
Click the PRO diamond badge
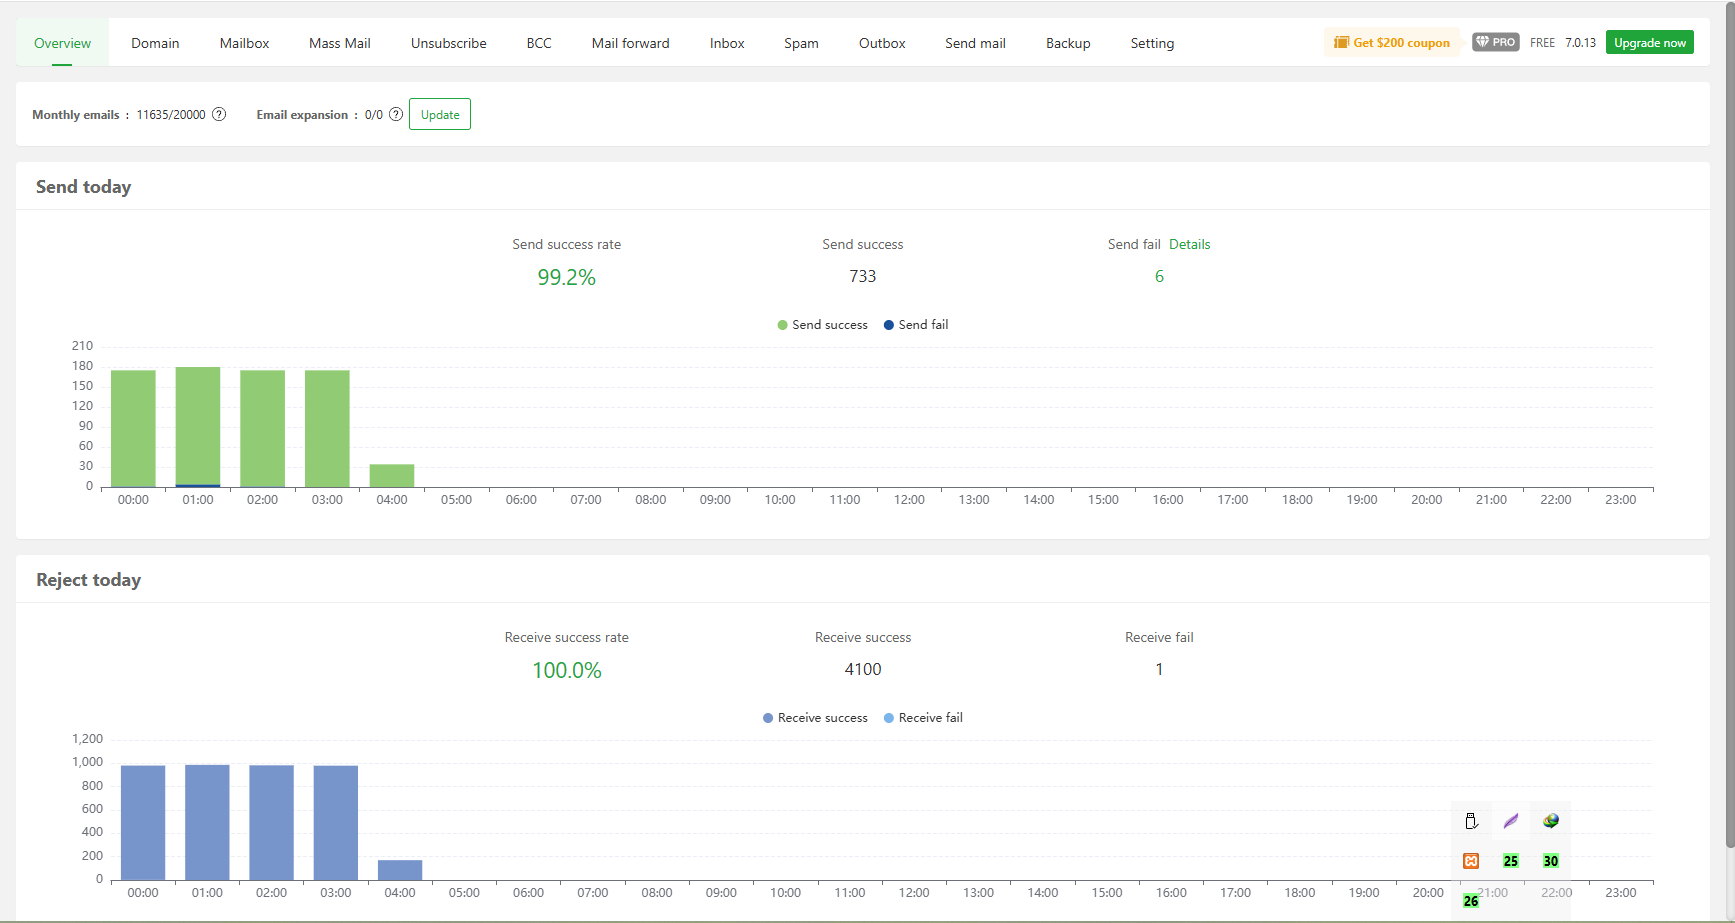coord(1495,42)
